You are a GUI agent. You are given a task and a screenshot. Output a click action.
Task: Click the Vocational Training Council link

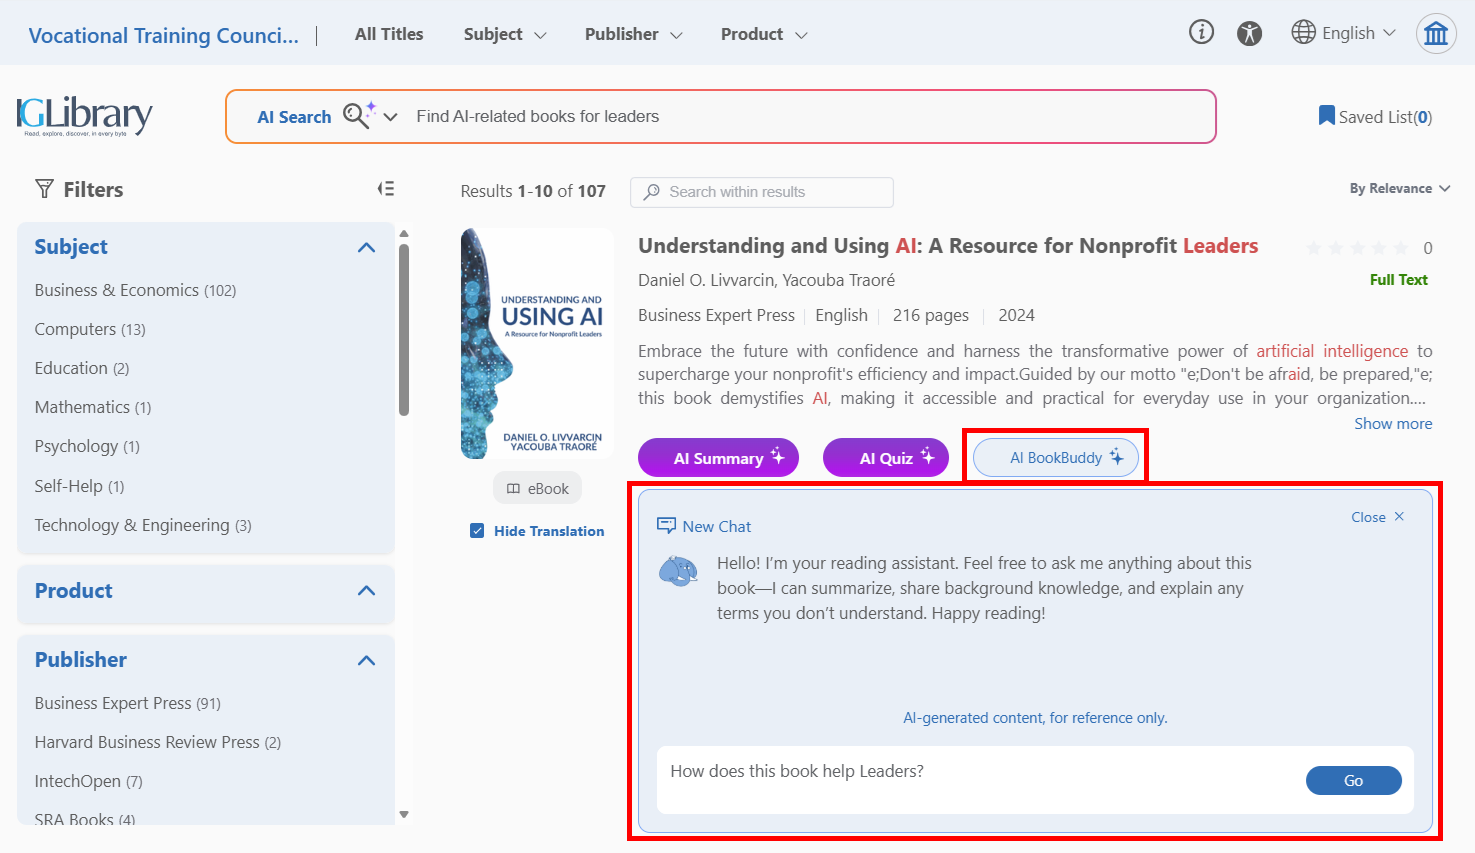pos(164,36)
